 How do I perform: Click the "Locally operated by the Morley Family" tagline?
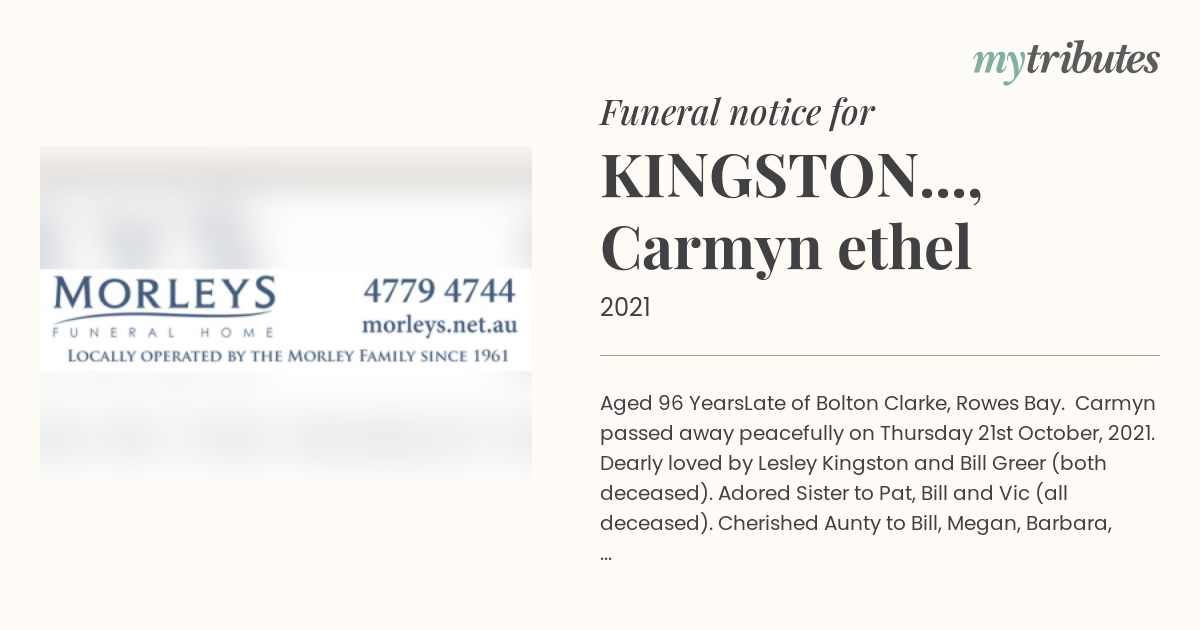(x=288, y=356)
